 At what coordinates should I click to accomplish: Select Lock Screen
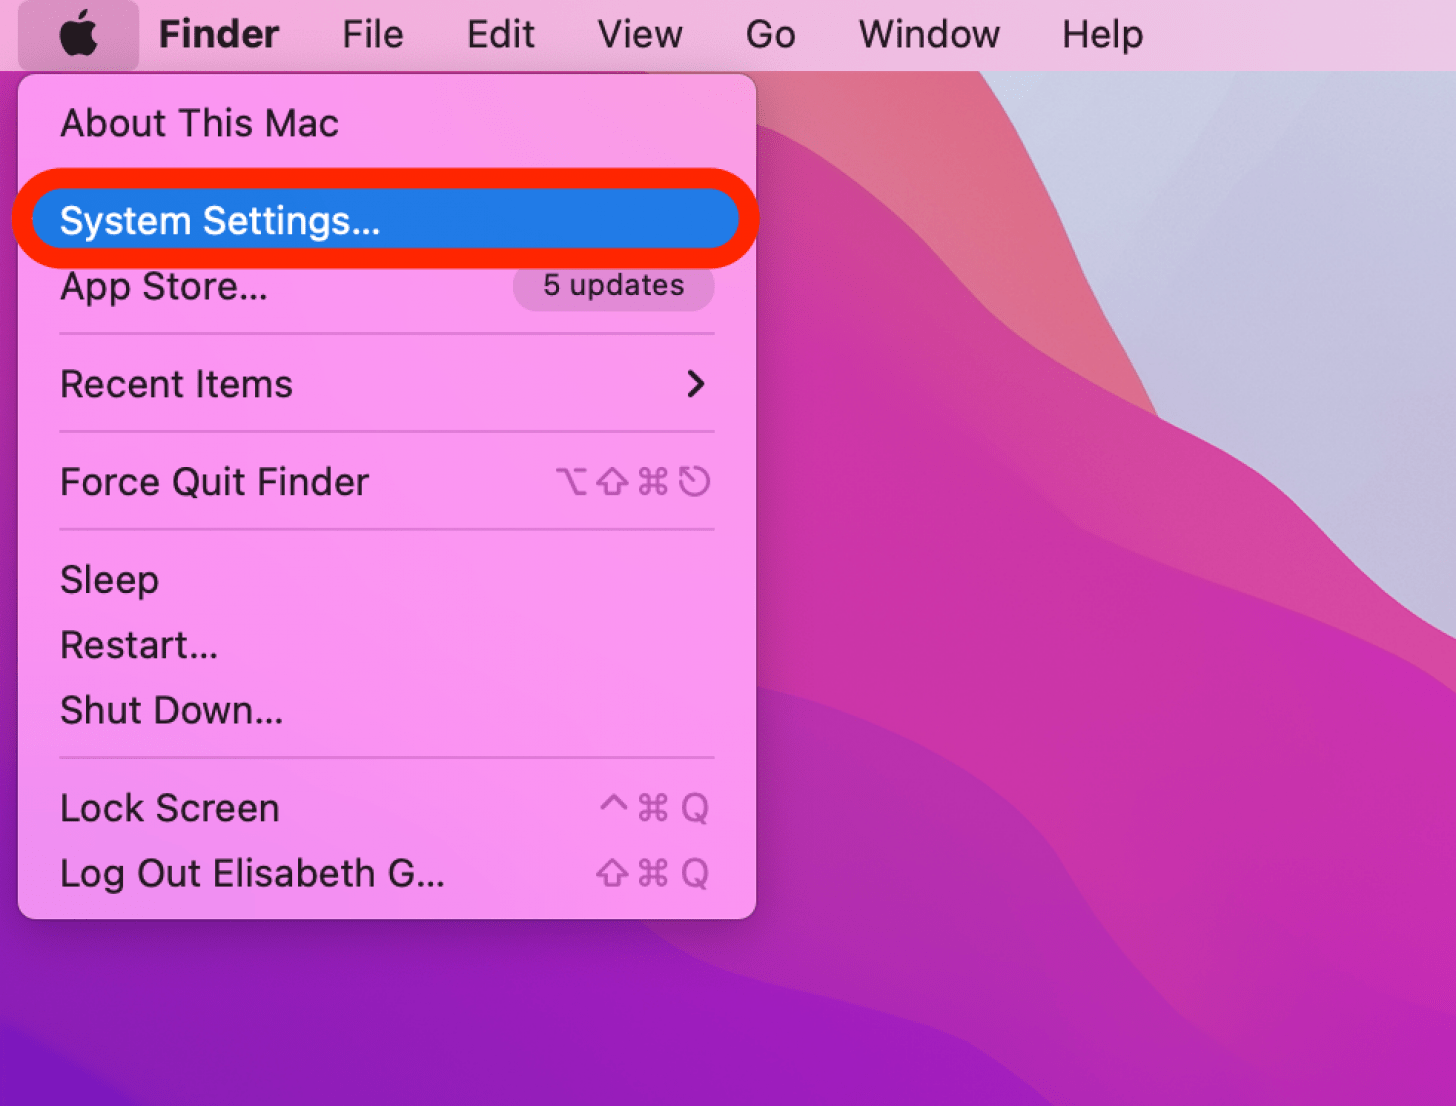(170, 808)
